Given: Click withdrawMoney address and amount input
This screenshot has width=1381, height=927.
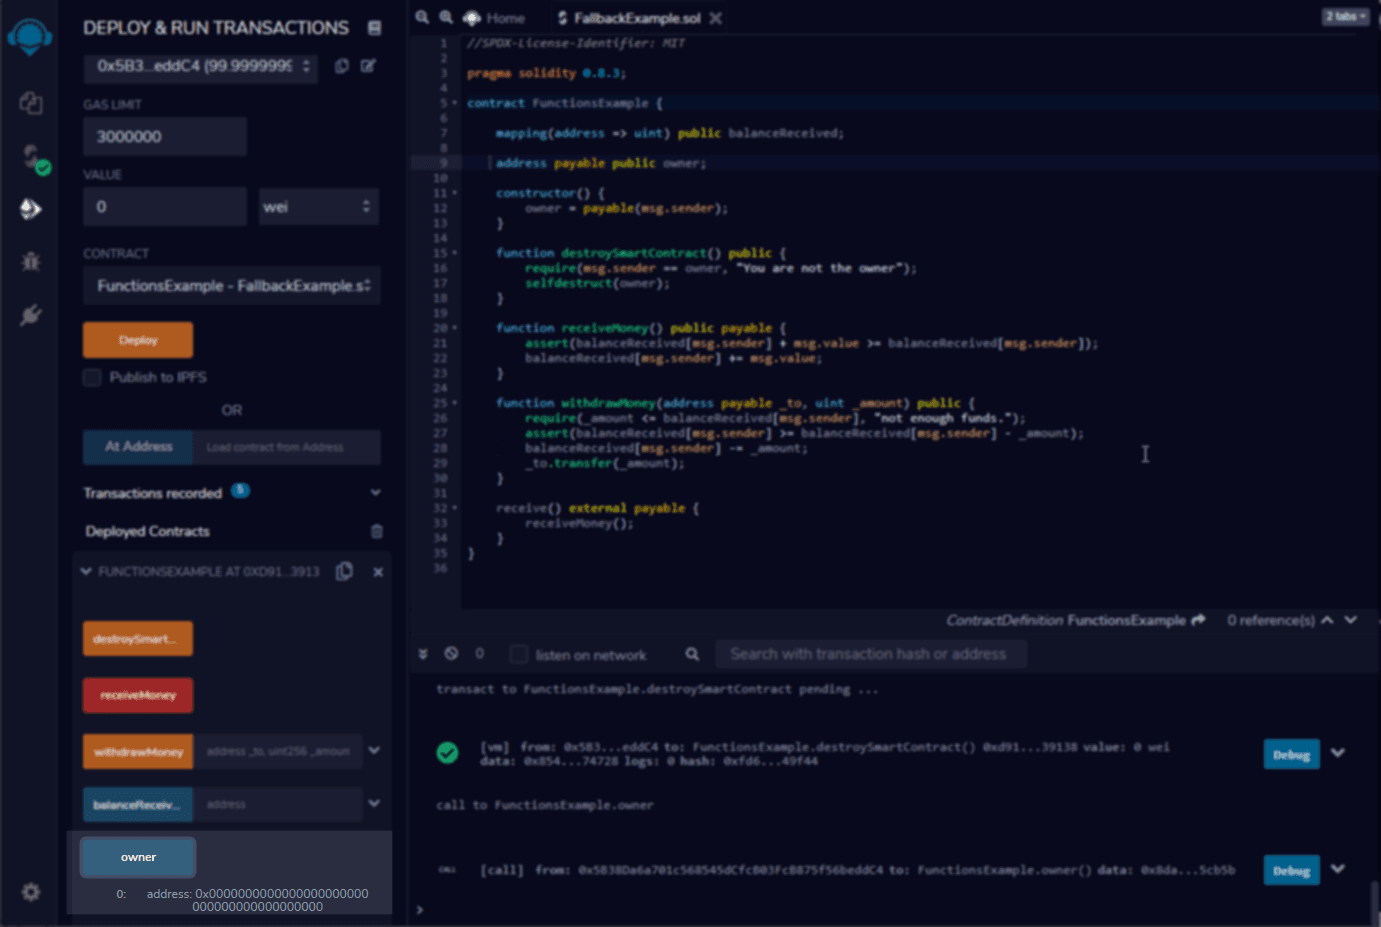Looking at the screenshot, I should (277, 752).
